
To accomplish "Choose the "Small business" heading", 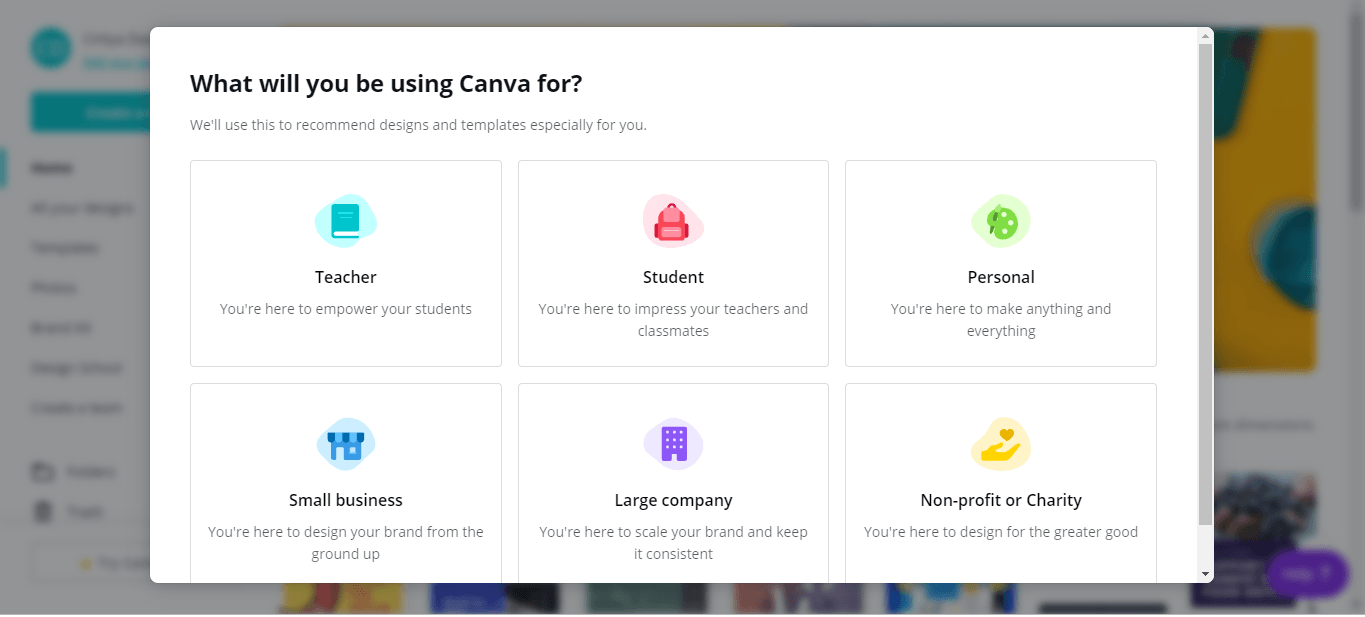I will tap(345, 500).
